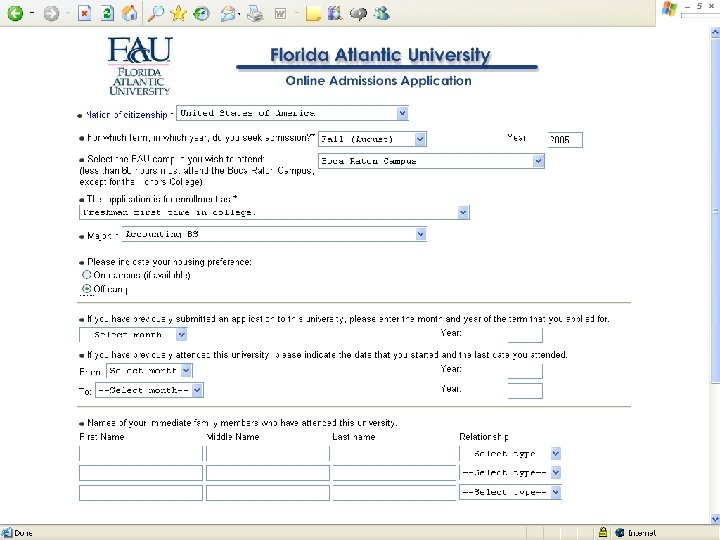Go to the Home page icon
This screenshot has width=720, height=540.
[x=130, y=13]
